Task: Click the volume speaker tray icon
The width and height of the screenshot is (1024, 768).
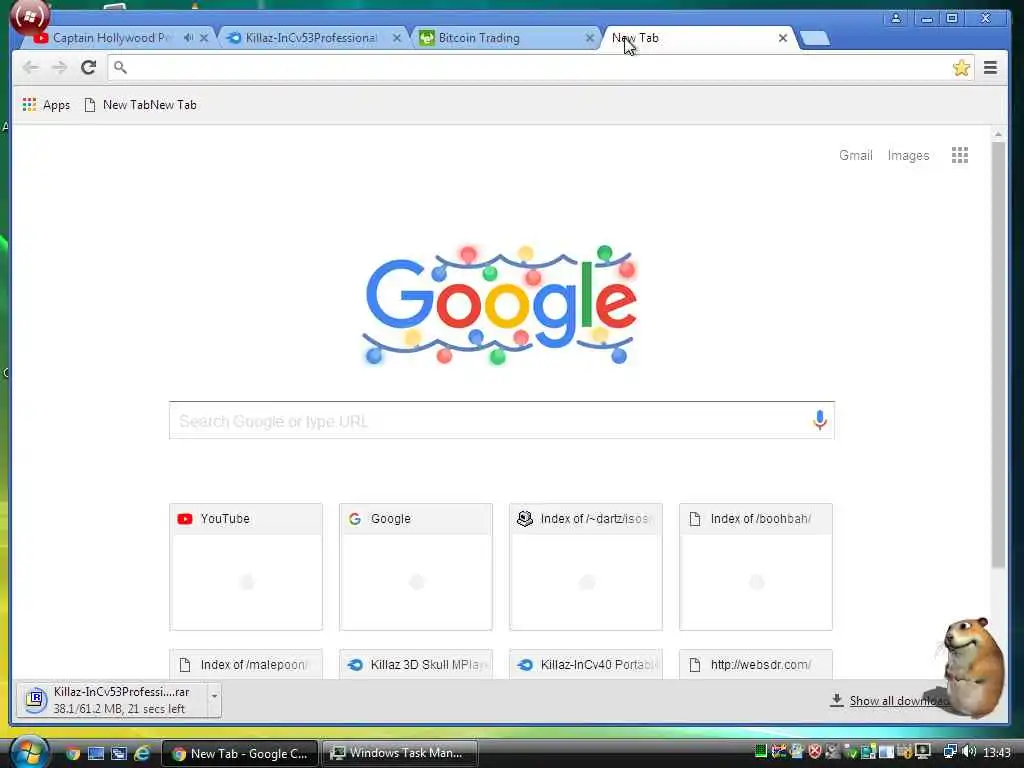Action: coord(969,752)
